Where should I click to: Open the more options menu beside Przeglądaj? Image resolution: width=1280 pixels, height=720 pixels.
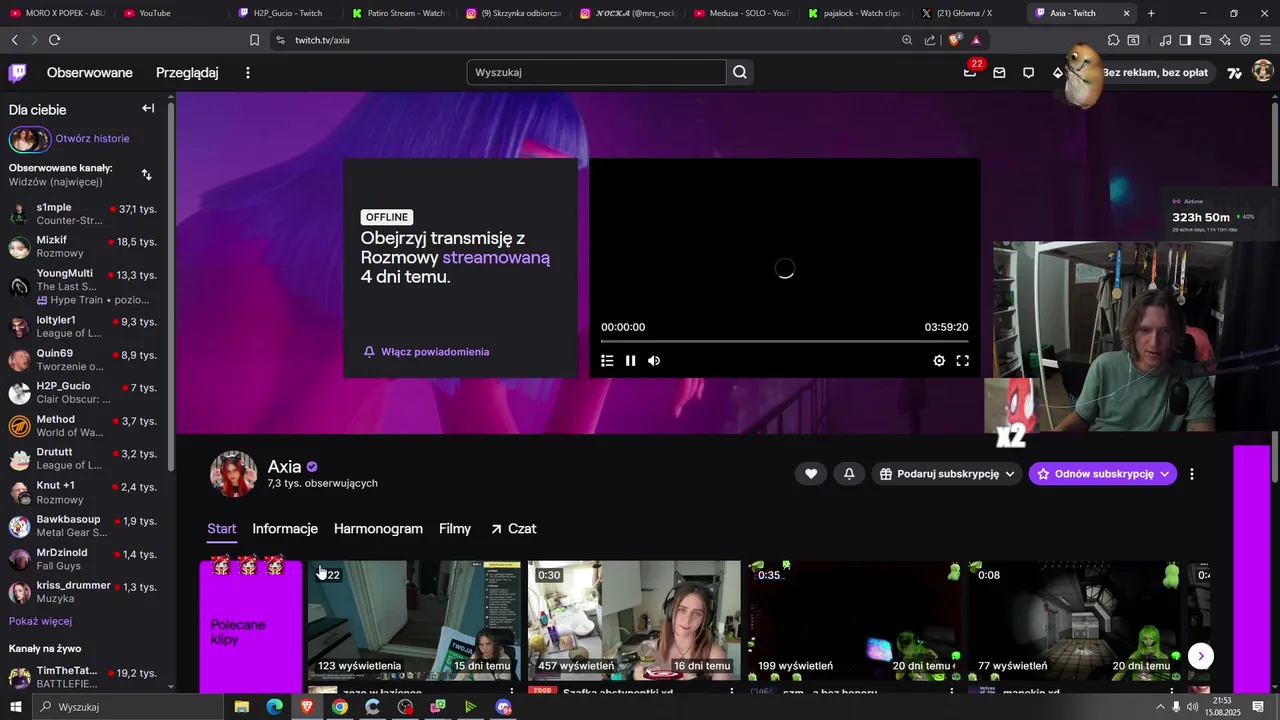click(248, 73)
